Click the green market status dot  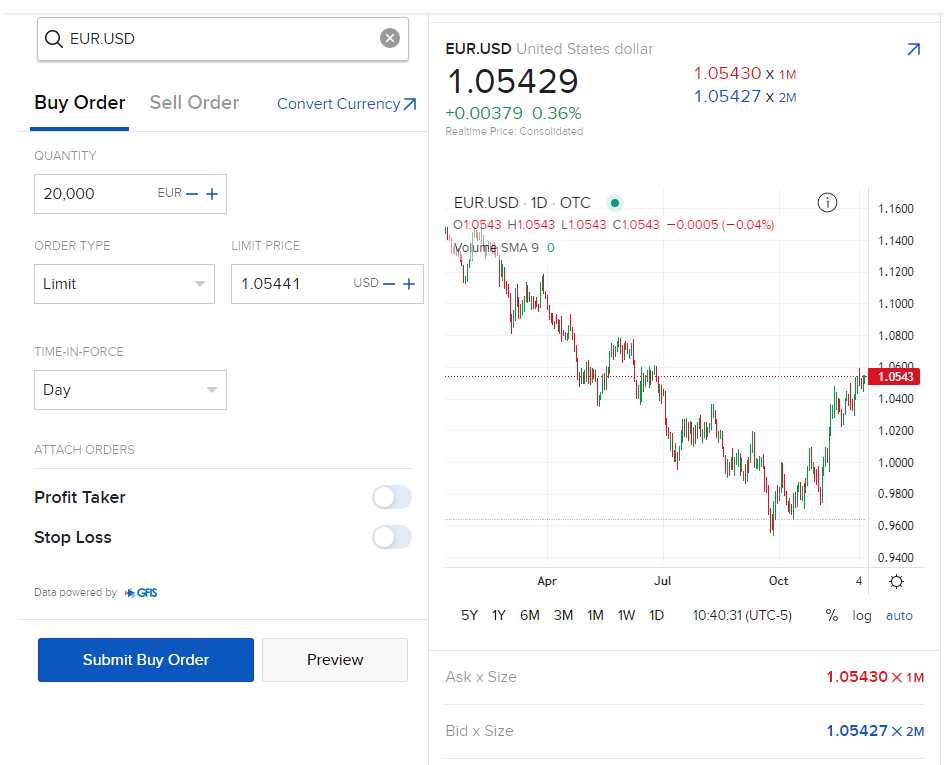point(615,203)
